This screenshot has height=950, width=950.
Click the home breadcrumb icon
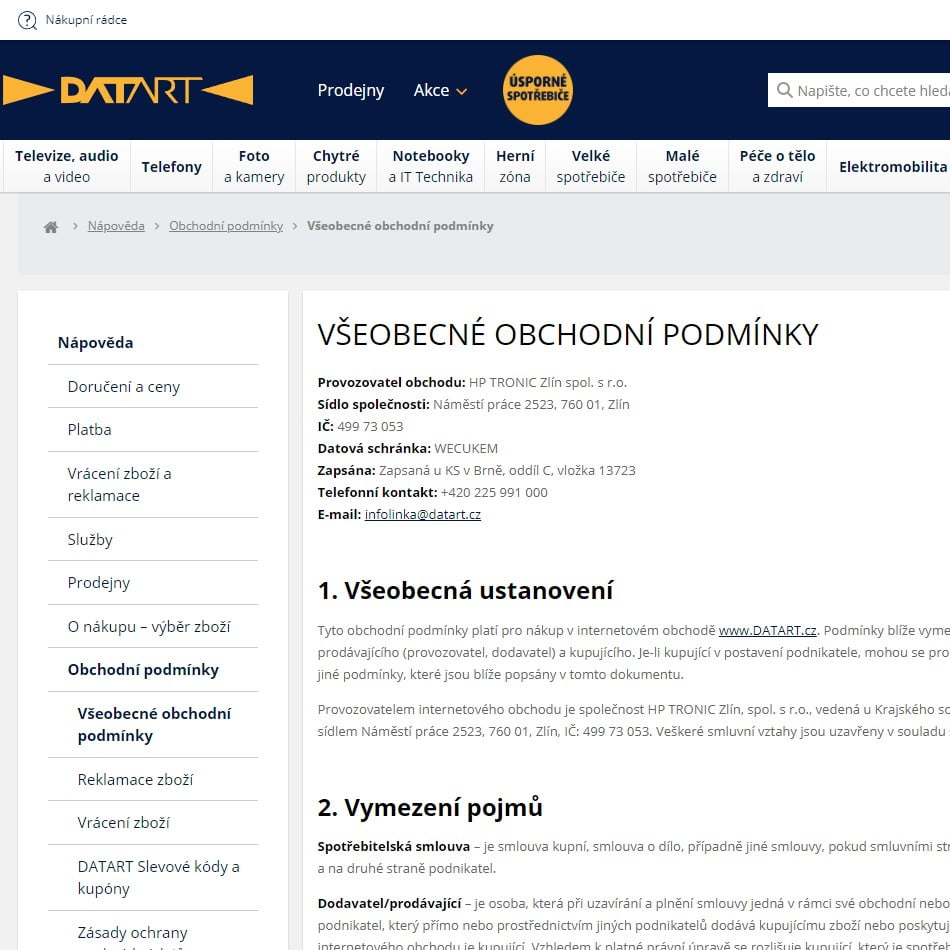51,227
